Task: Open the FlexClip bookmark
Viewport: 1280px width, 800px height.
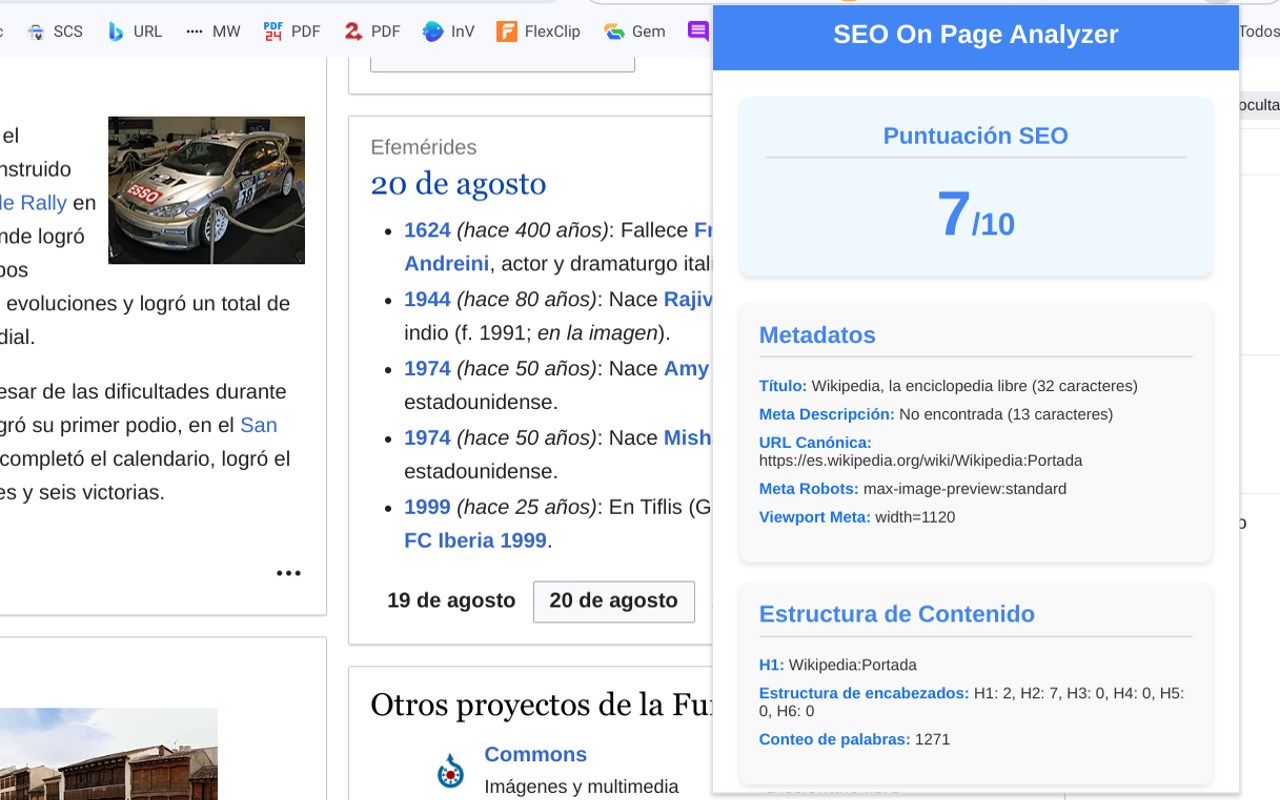Action: pos(538,31)
